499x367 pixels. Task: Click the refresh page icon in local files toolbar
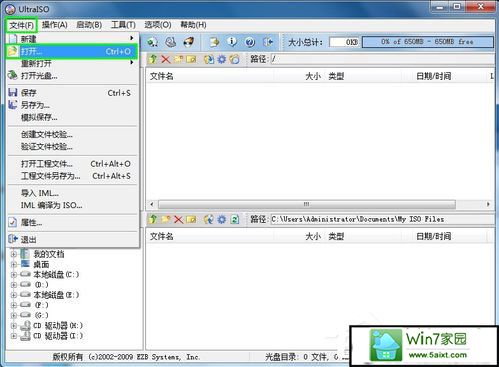235,219
